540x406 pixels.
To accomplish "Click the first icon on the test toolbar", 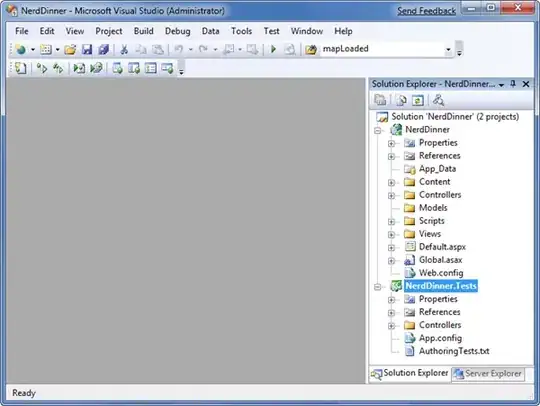I will (20, 68).
